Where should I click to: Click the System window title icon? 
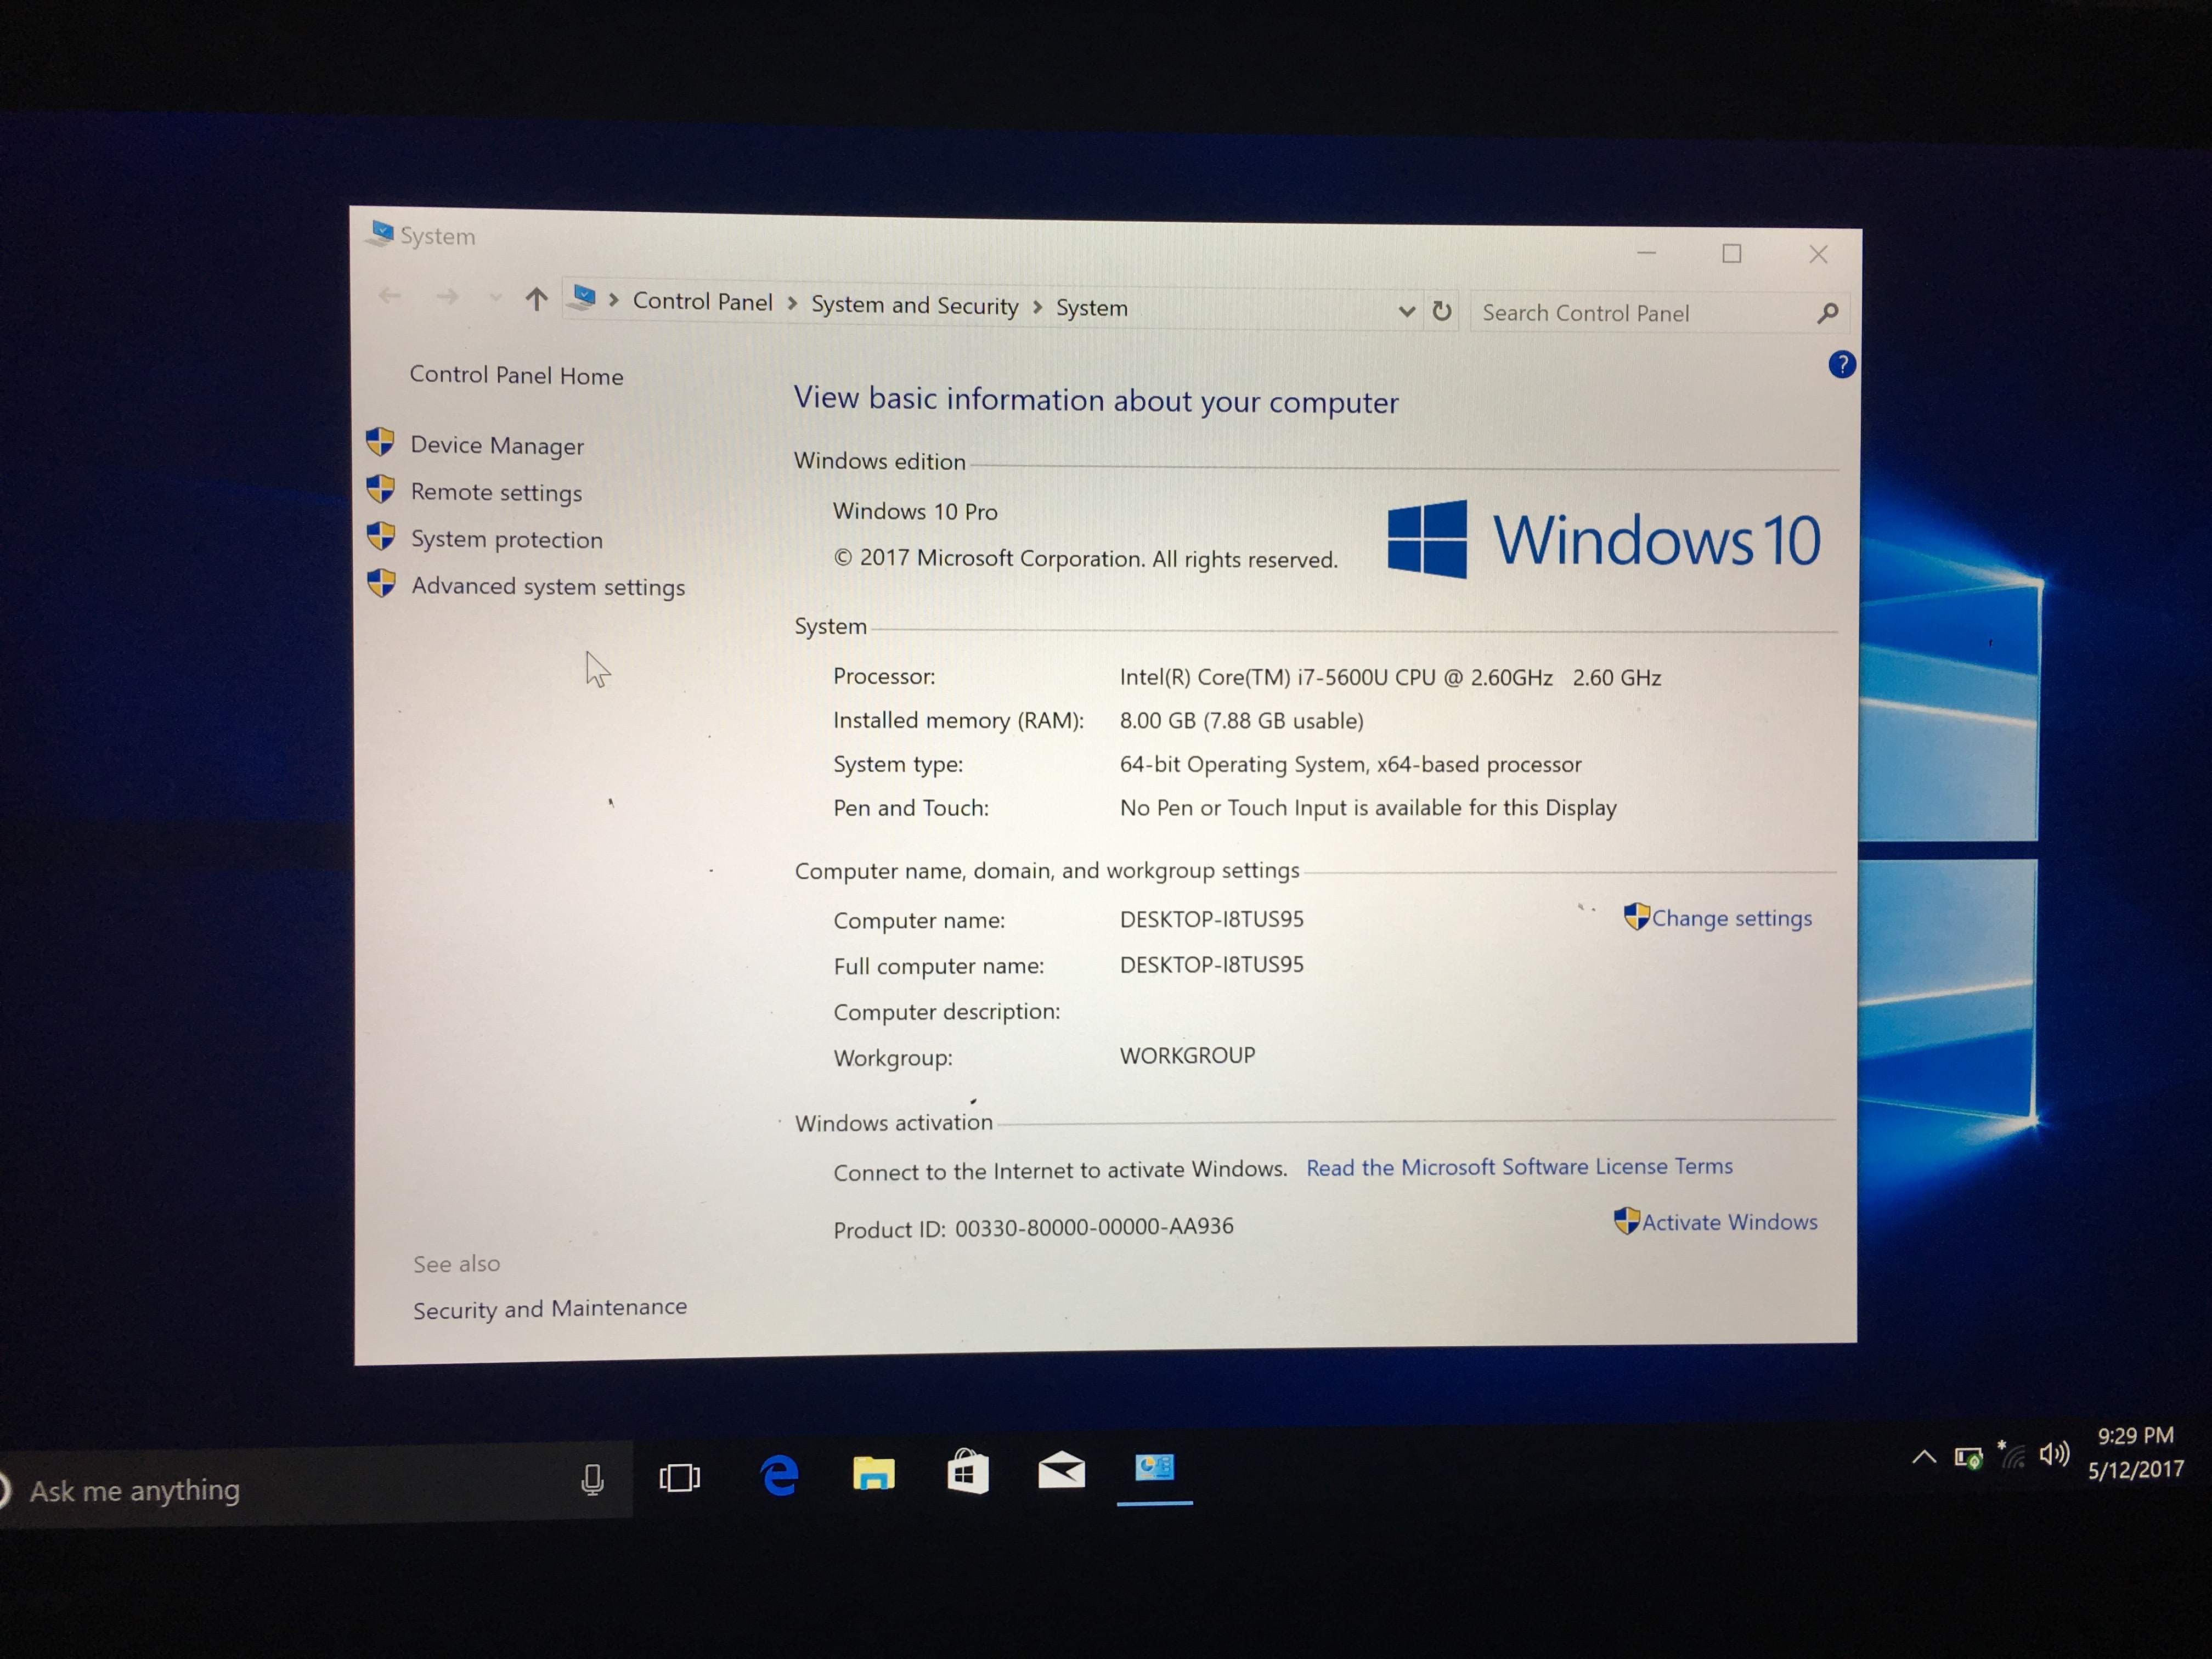380,234
